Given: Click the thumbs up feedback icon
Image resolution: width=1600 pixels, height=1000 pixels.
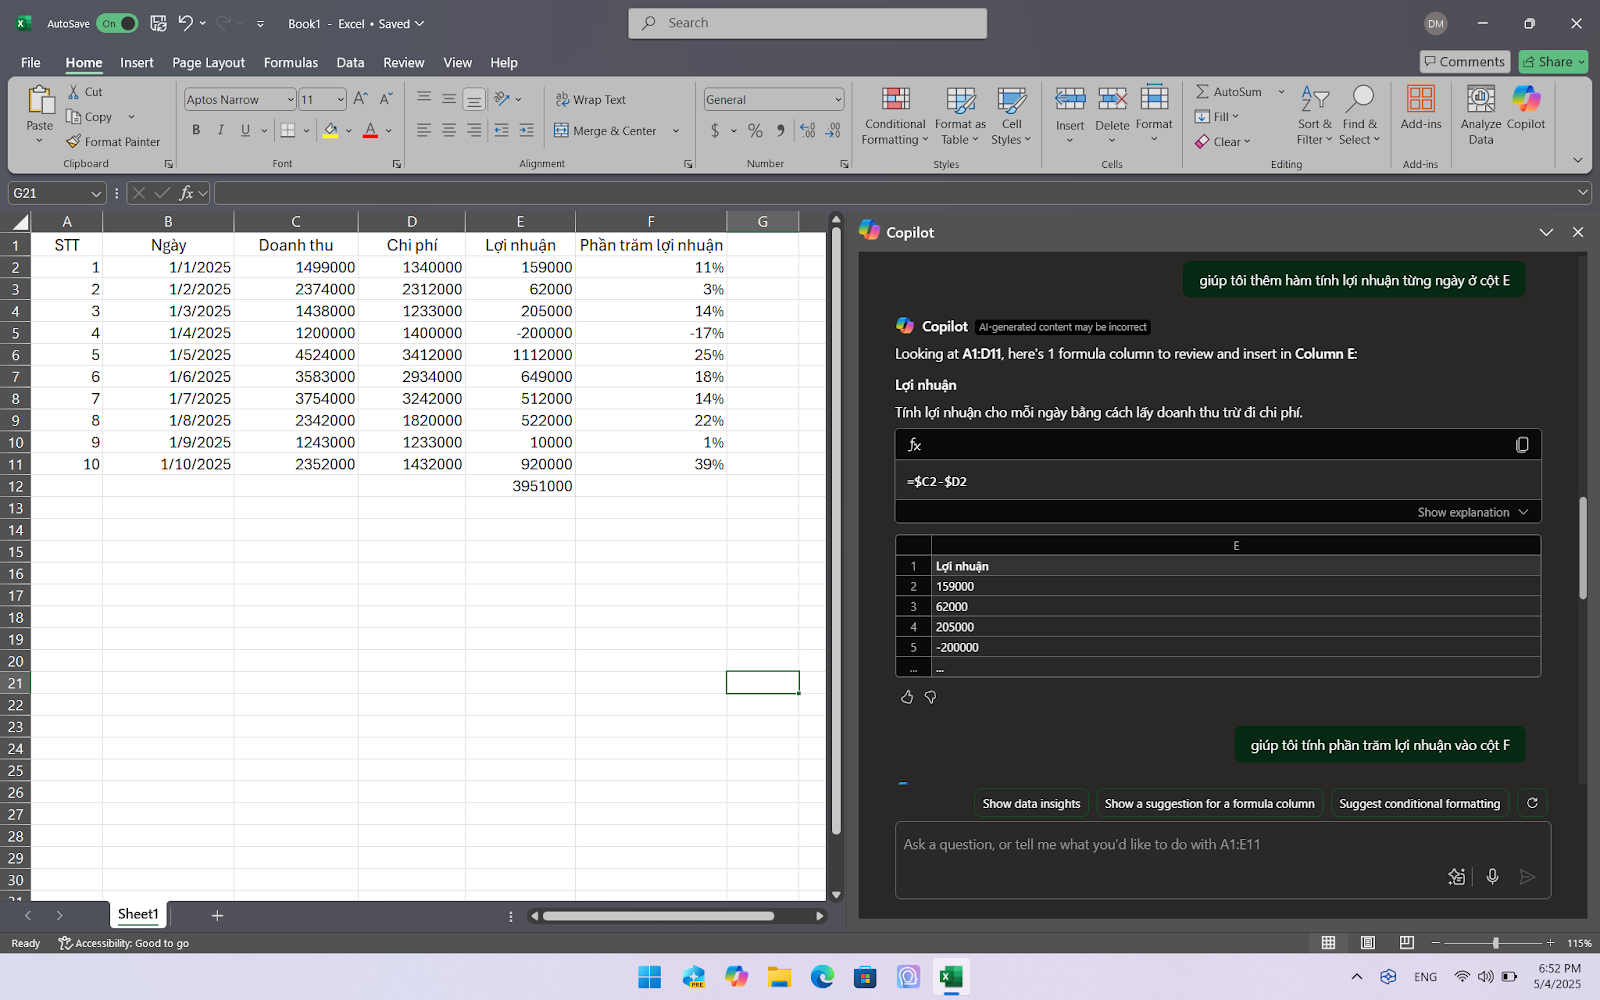Looking at the screenshot, I should (x=907, y=697).
